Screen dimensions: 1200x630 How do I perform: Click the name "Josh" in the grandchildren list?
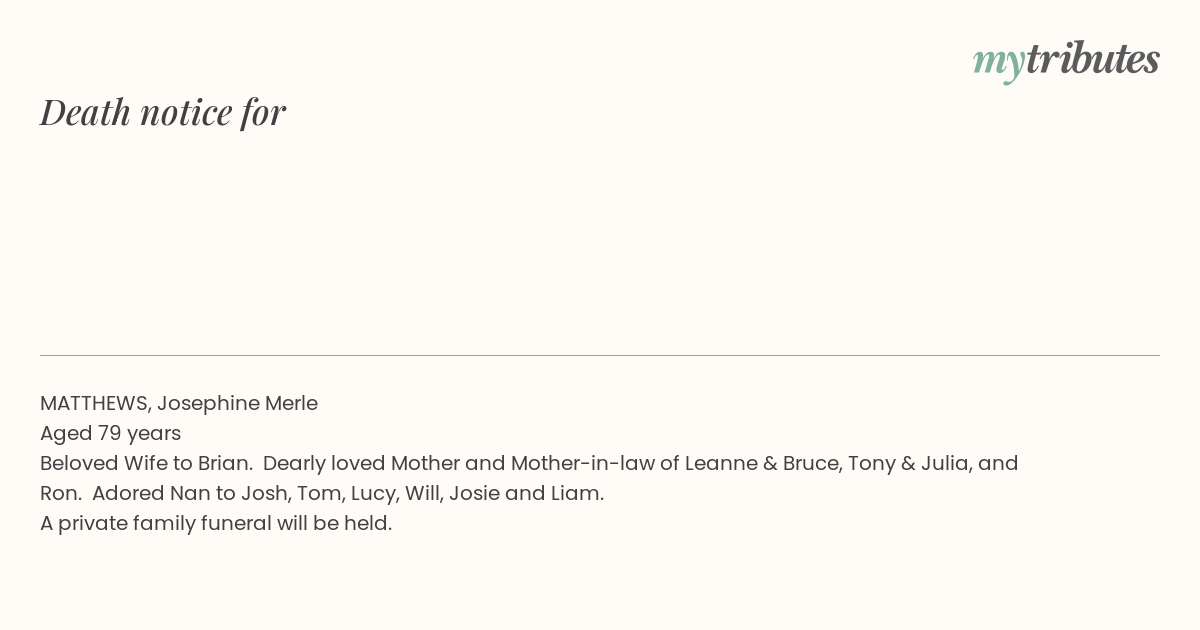tap(264, 494)
